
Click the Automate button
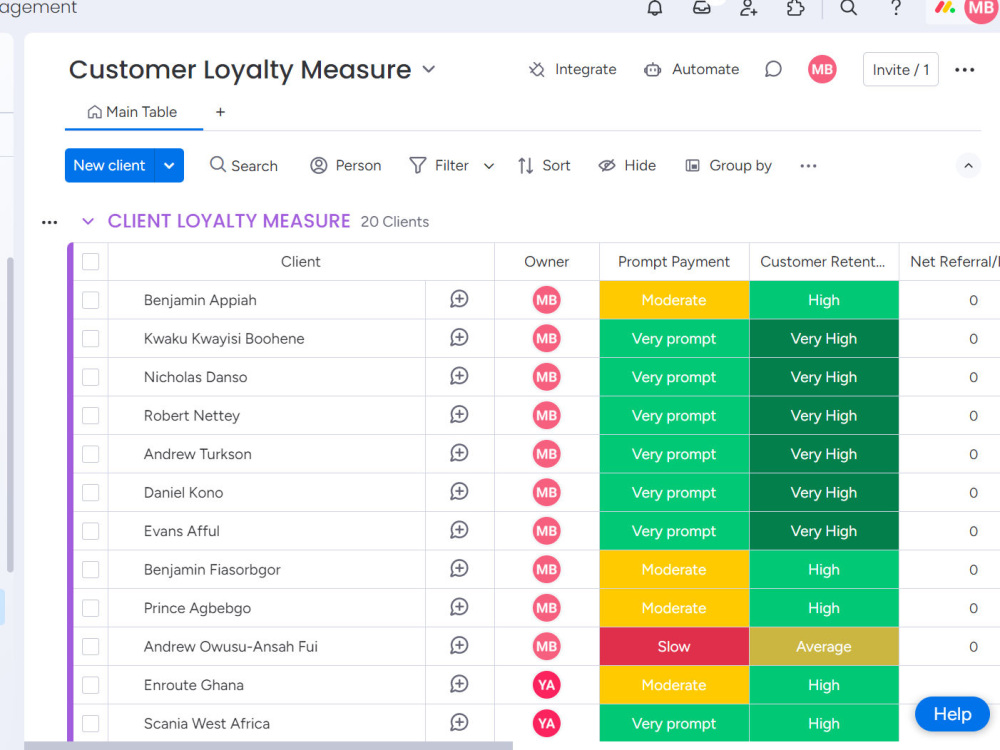click(692, 70)
